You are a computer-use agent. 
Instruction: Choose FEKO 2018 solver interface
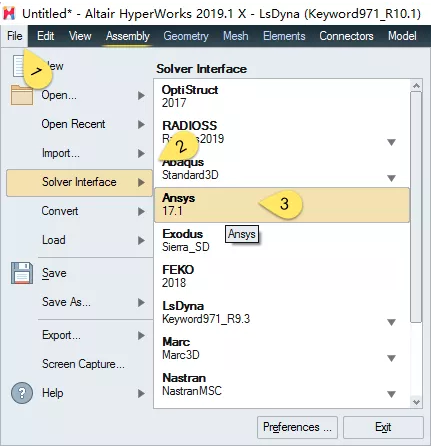click(282, 276)
